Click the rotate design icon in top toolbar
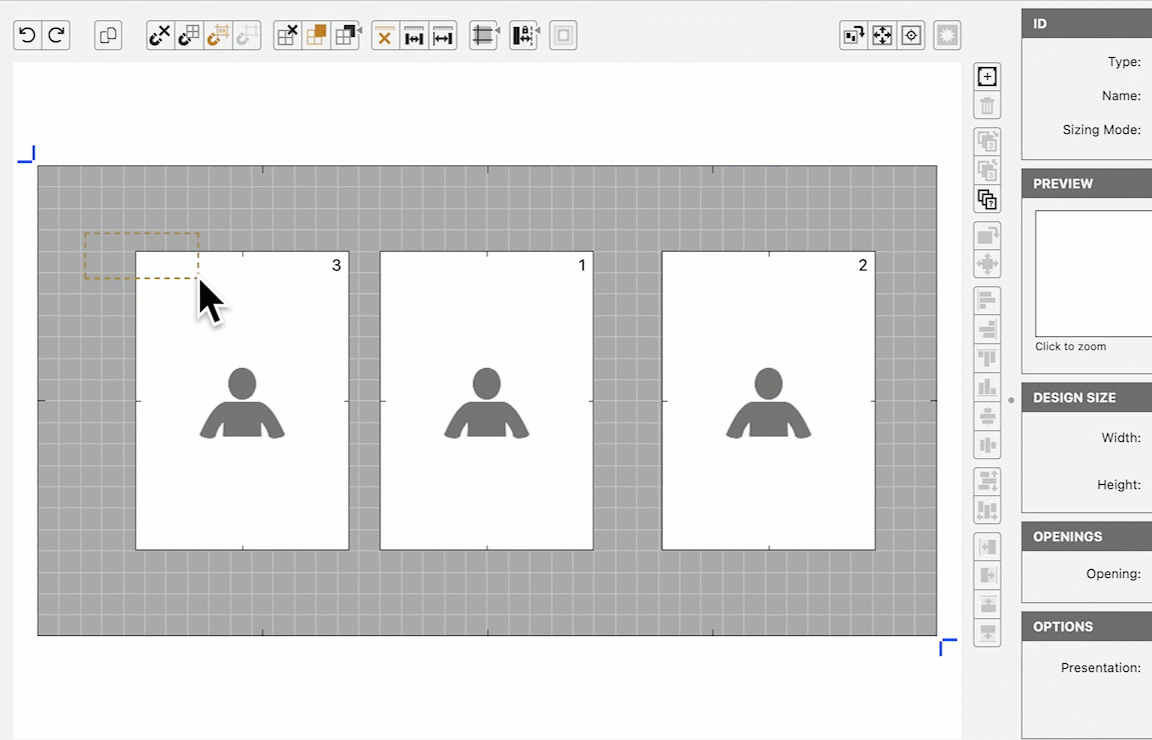 point(853,36)
